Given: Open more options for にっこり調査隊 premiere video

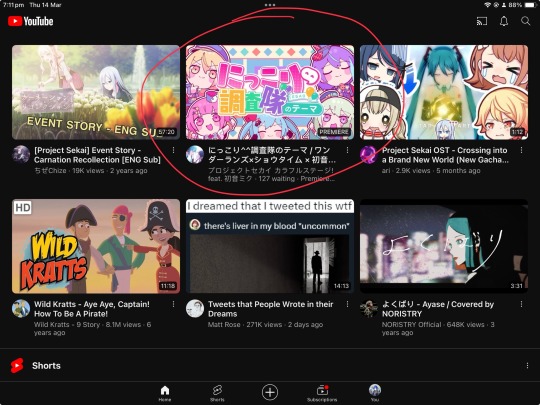Looking at the screenshot, I should pos(347,150).
